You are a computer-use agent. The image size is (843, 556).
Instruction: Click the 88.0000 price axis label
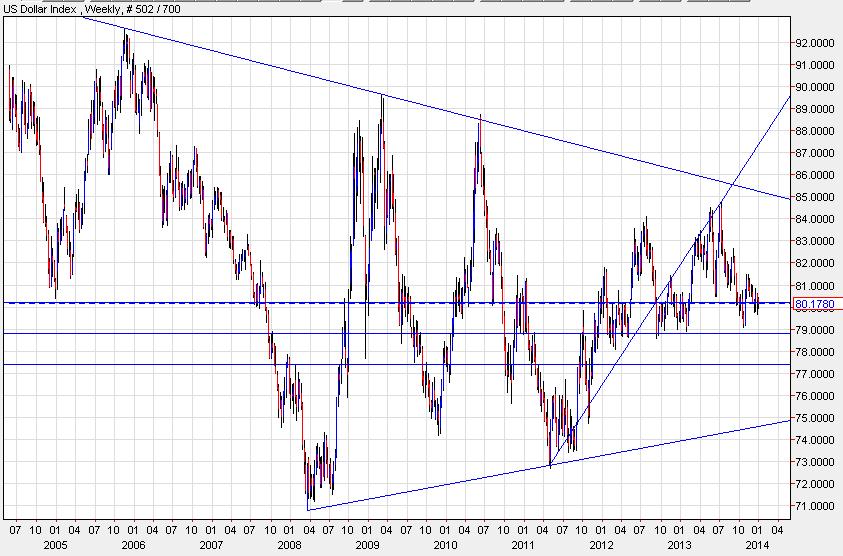click(x=815, y=131)
